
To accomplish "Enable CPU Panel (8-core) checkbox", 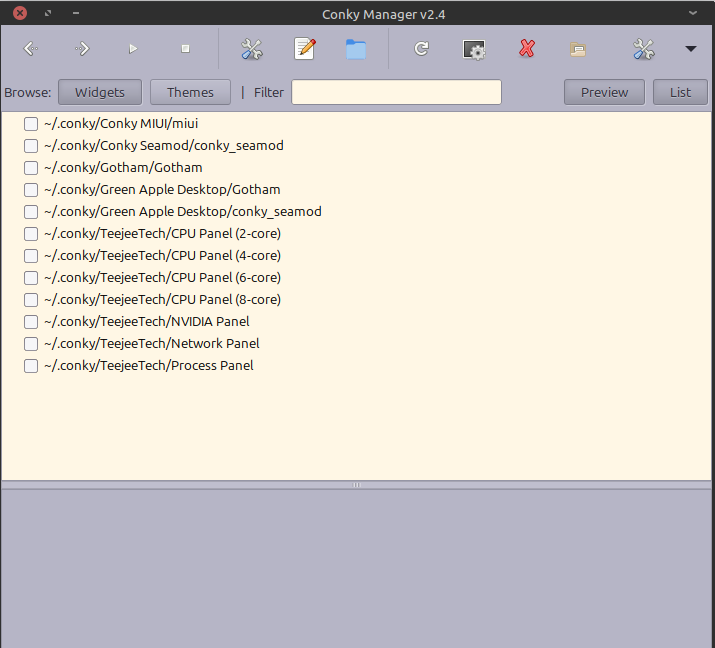I will point(31,300).
